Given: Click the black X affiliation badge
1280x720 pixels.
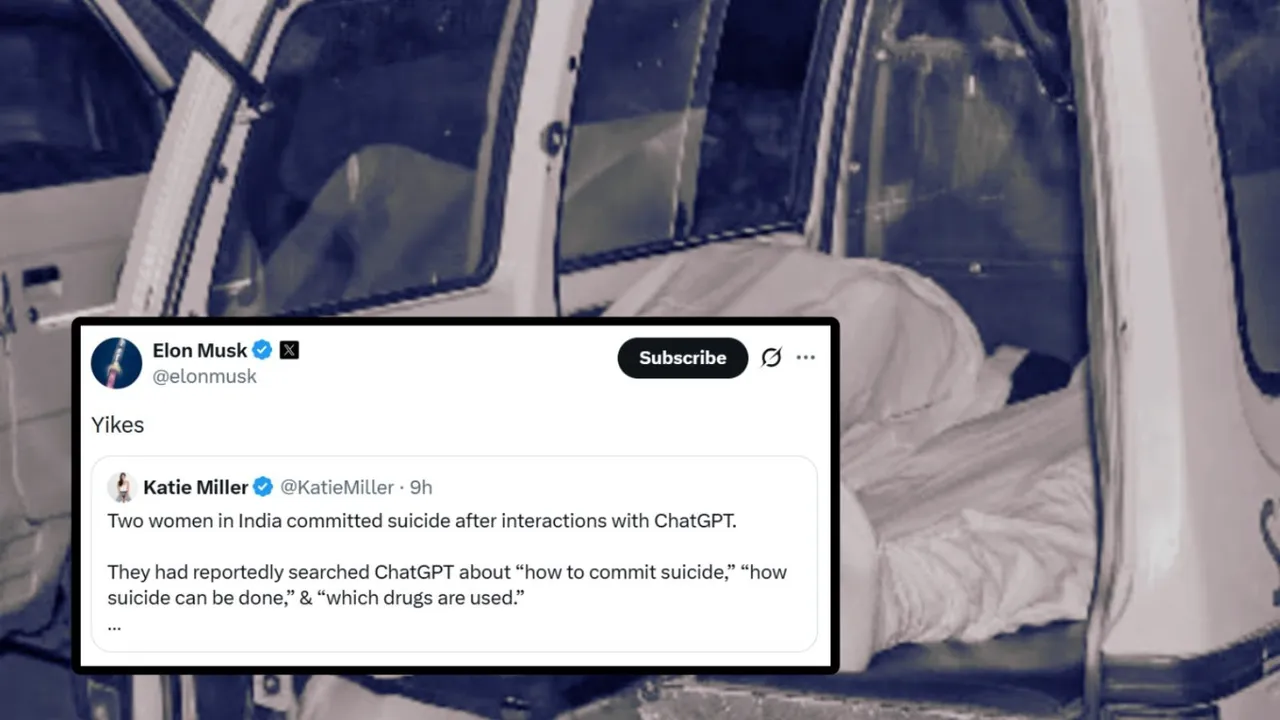Looking at the screenshot, I should [x=289, y=350].
